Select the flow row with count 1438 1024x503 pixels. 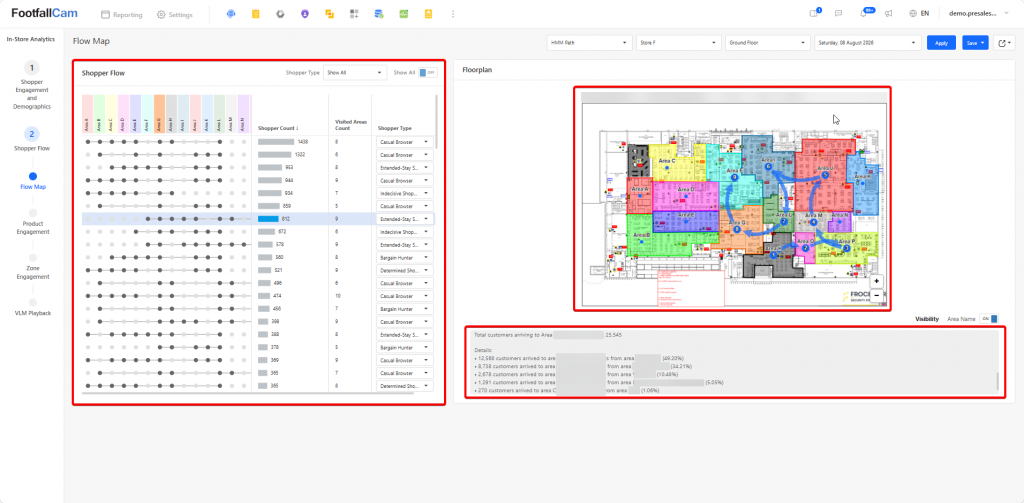coord(258,142)
